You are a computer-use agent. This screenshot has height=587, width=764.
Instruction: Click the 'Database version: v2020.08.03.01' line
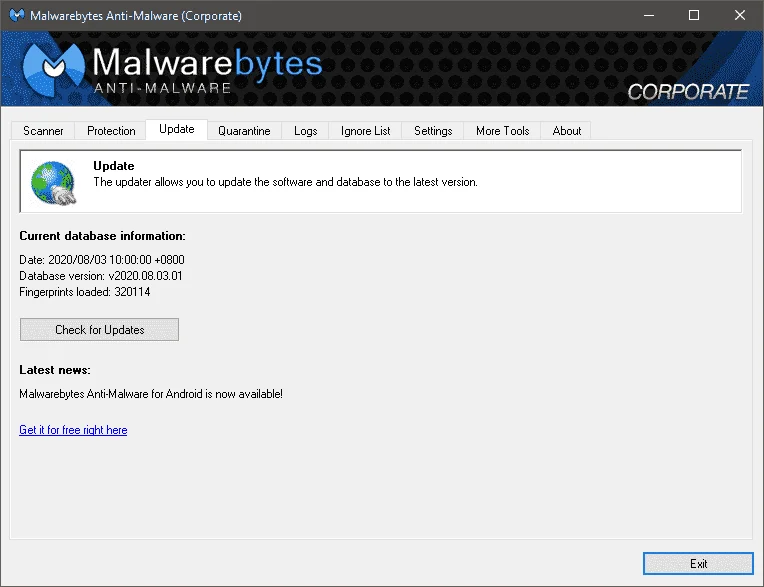[x=101, y=276]
